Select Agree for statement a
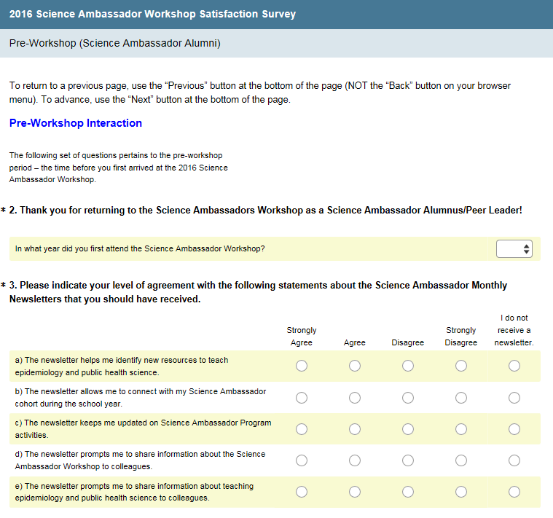The height and width of the screenshot is (518, 553). pos(355,366)
